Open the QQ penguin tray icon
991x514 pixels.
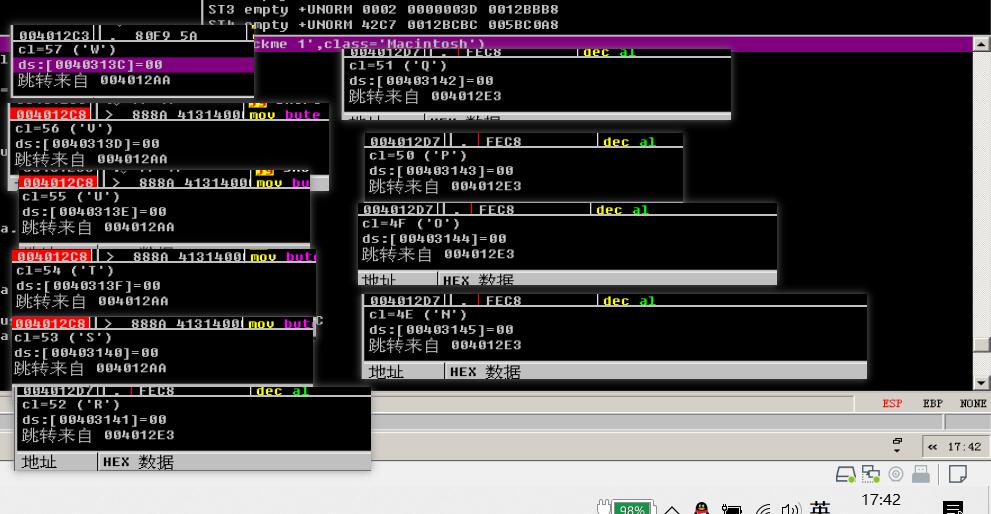(701, 509)
